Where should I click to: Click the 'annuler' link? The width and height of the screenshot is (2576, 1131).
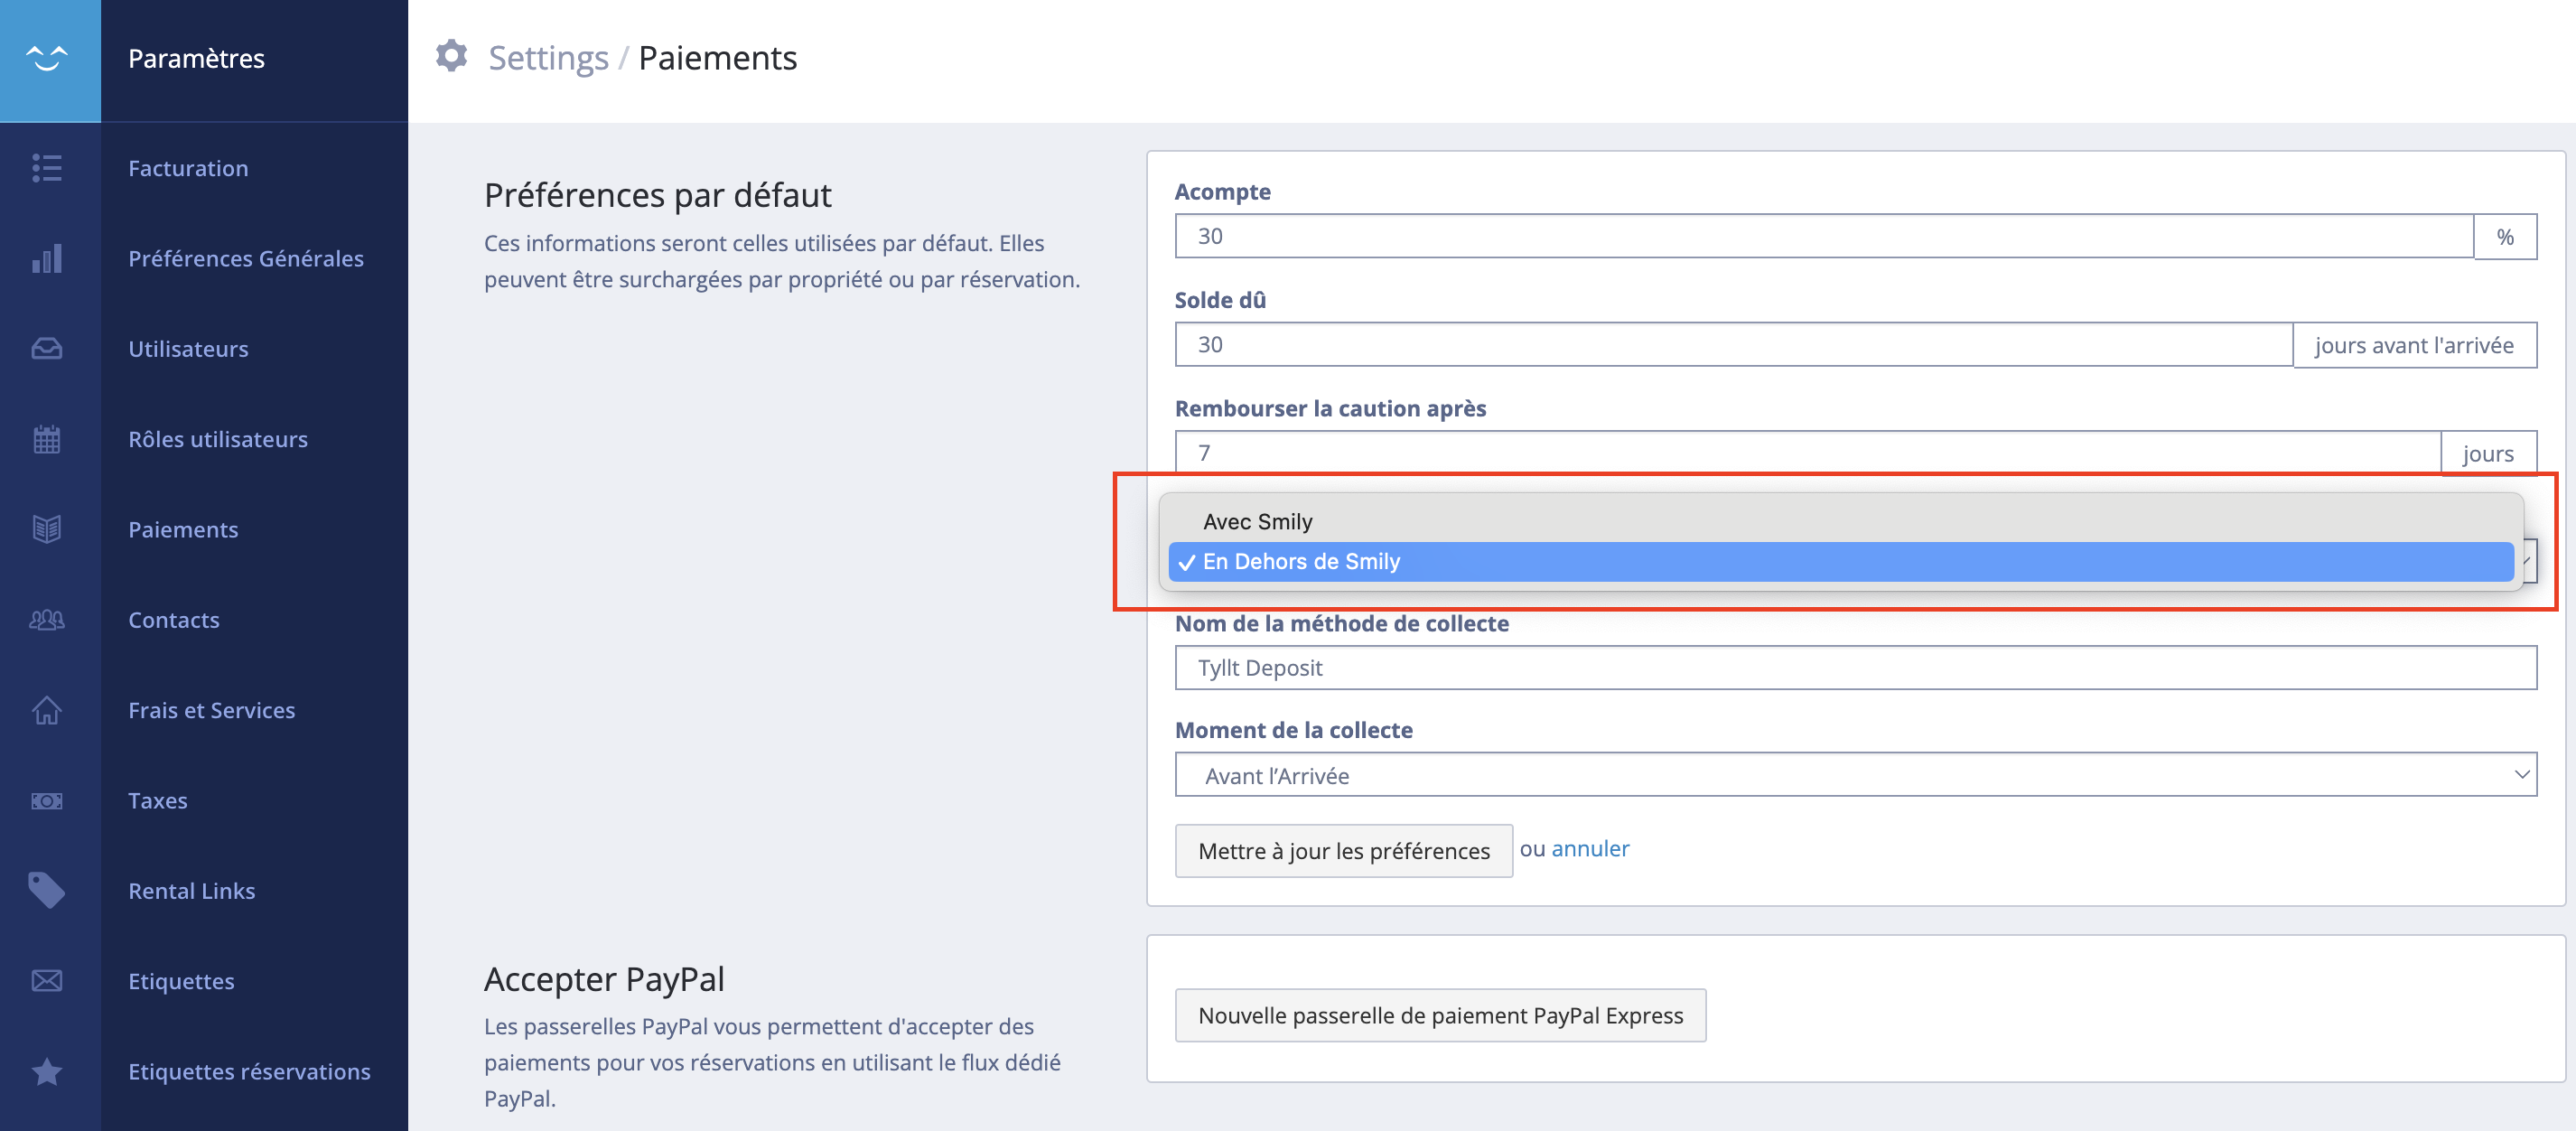click(x=1590, y=849)
